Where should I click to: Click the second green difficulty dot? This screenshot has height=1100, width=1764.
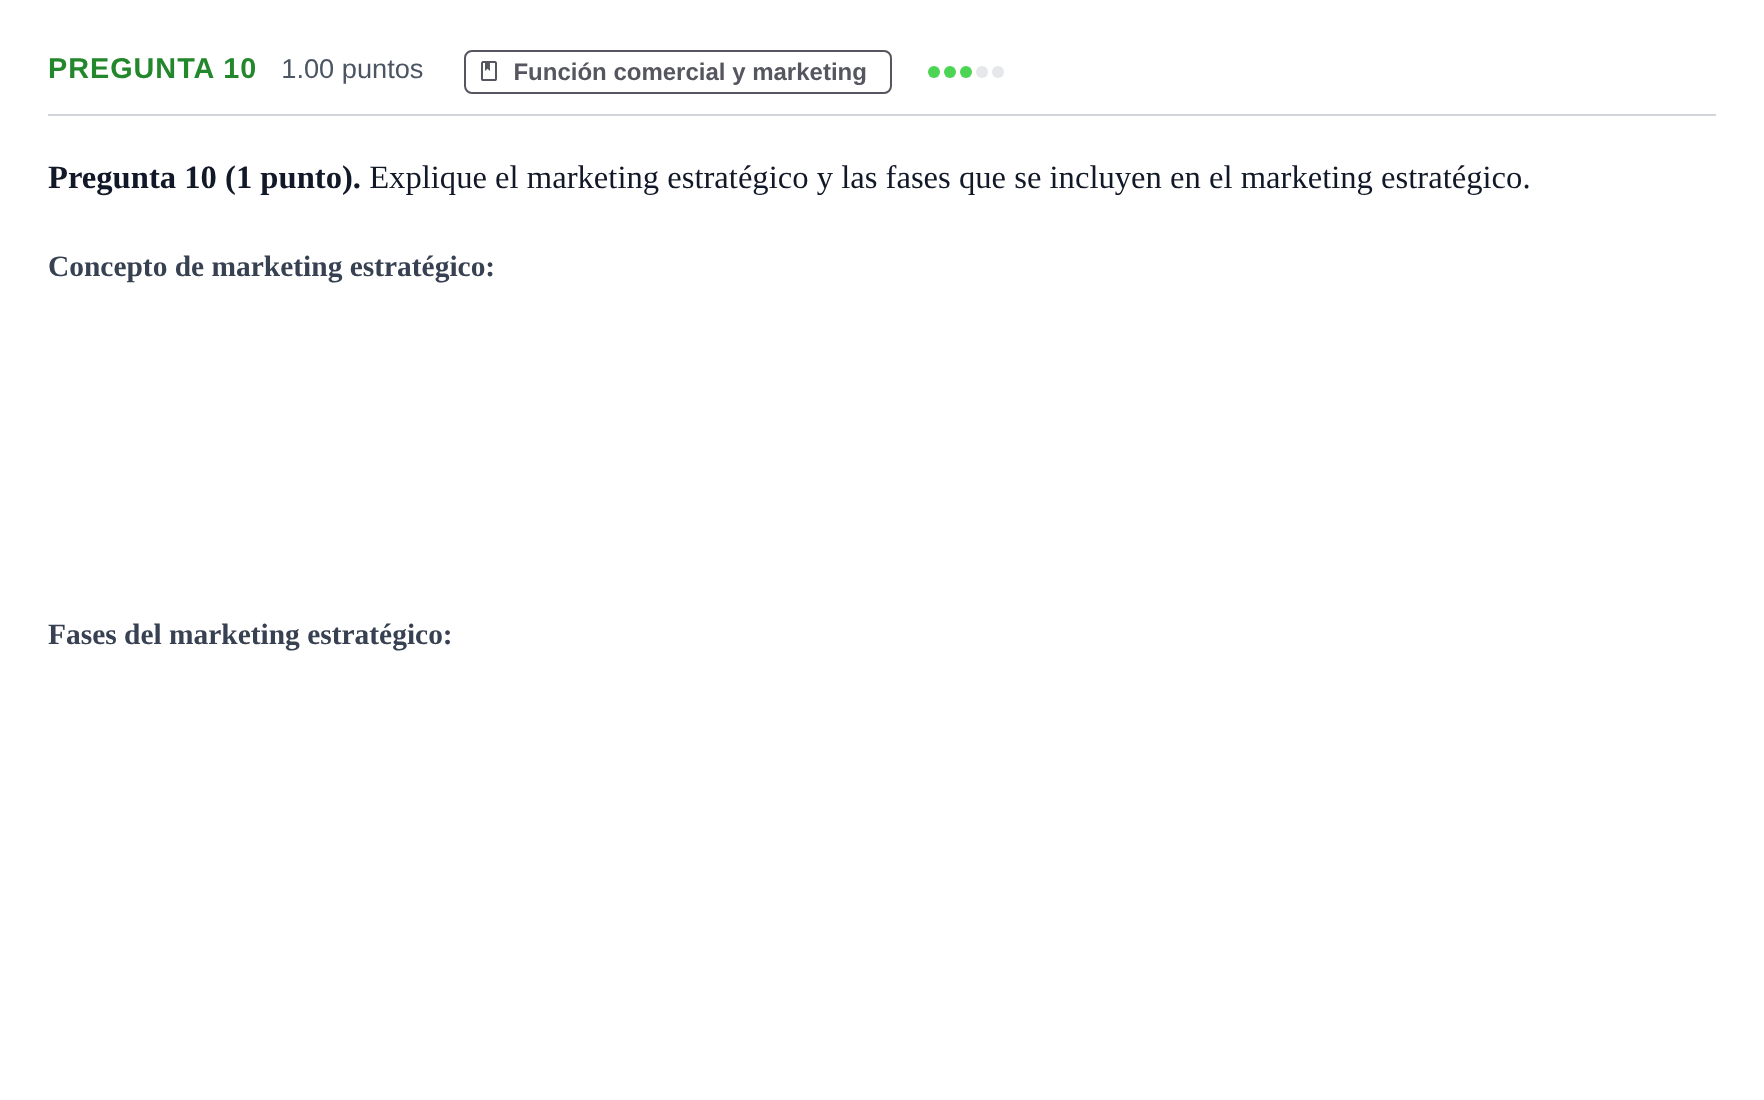[950, 72]
